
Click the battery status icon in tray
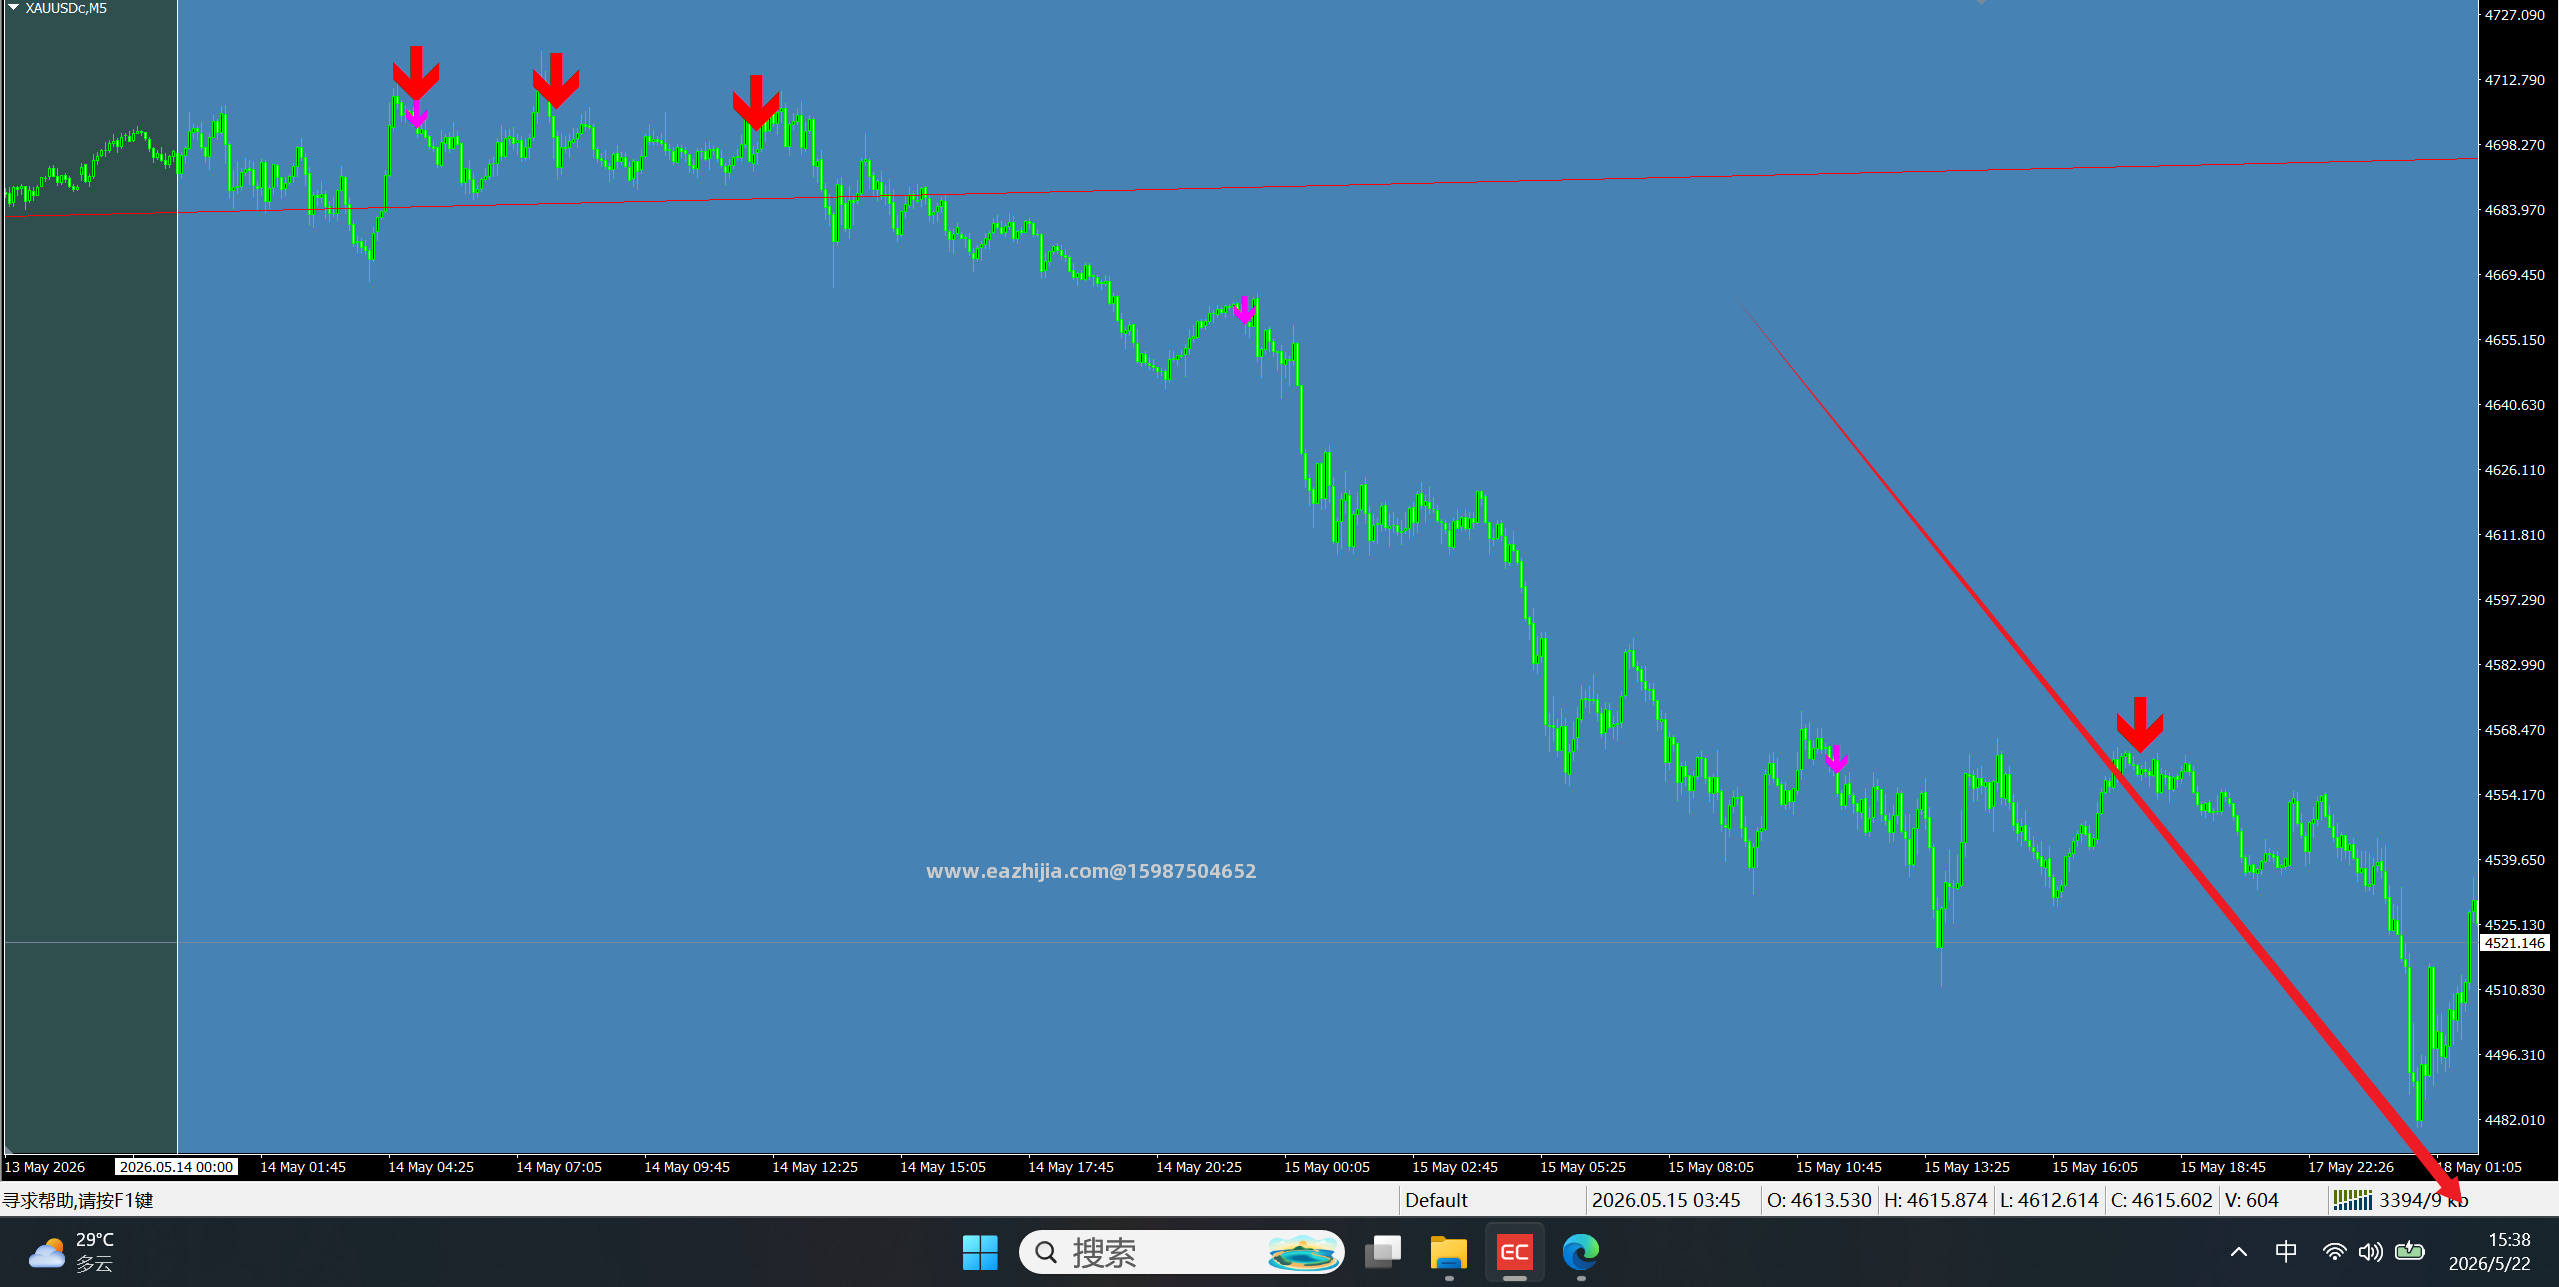tap(2409, 1251)
